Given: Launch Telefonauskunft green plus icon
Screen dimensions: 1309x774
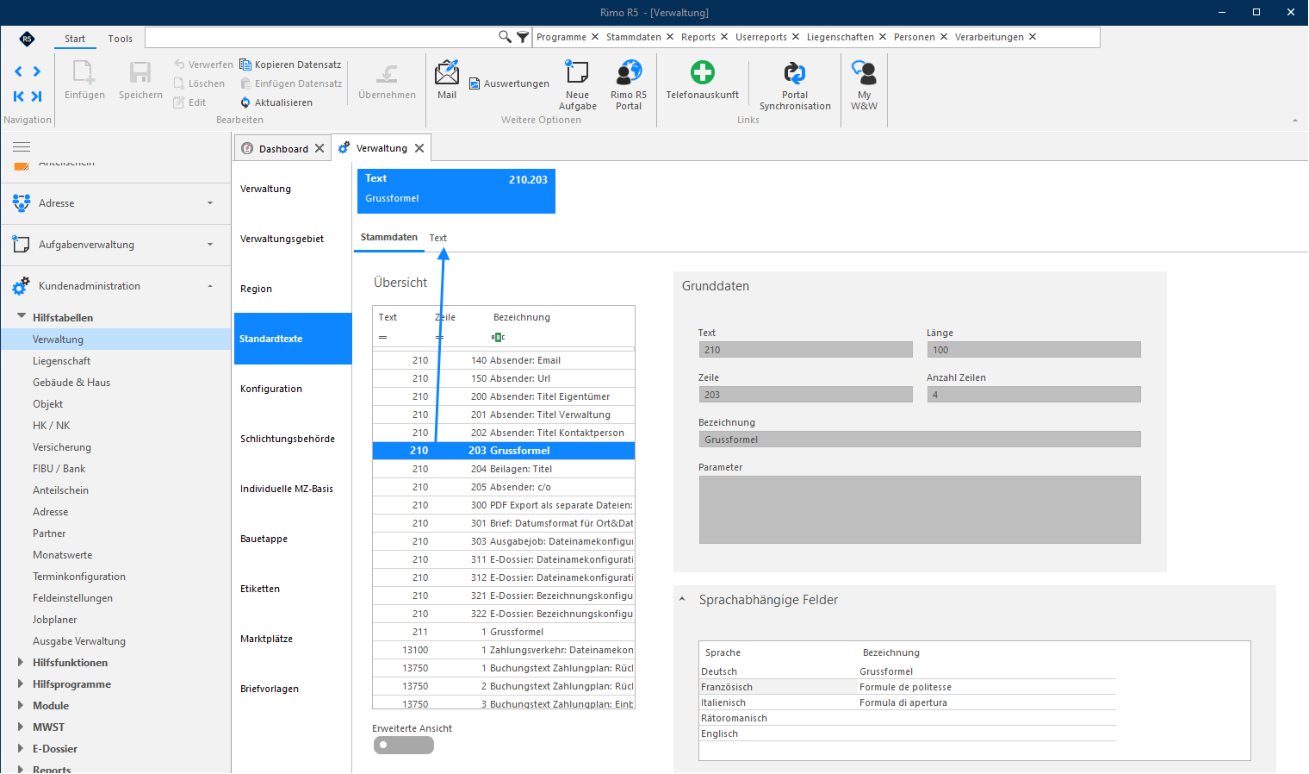Looking at the screenshot, I should point(703,73).
